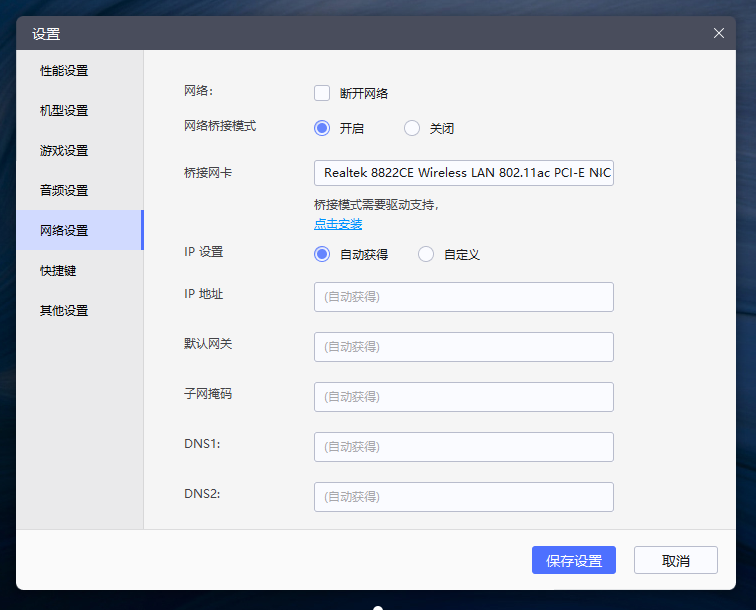Click the 桥接模式需要驱动支持 notice text
The width and height of the screenshot is (756, 610).
[x=376, y=205]
